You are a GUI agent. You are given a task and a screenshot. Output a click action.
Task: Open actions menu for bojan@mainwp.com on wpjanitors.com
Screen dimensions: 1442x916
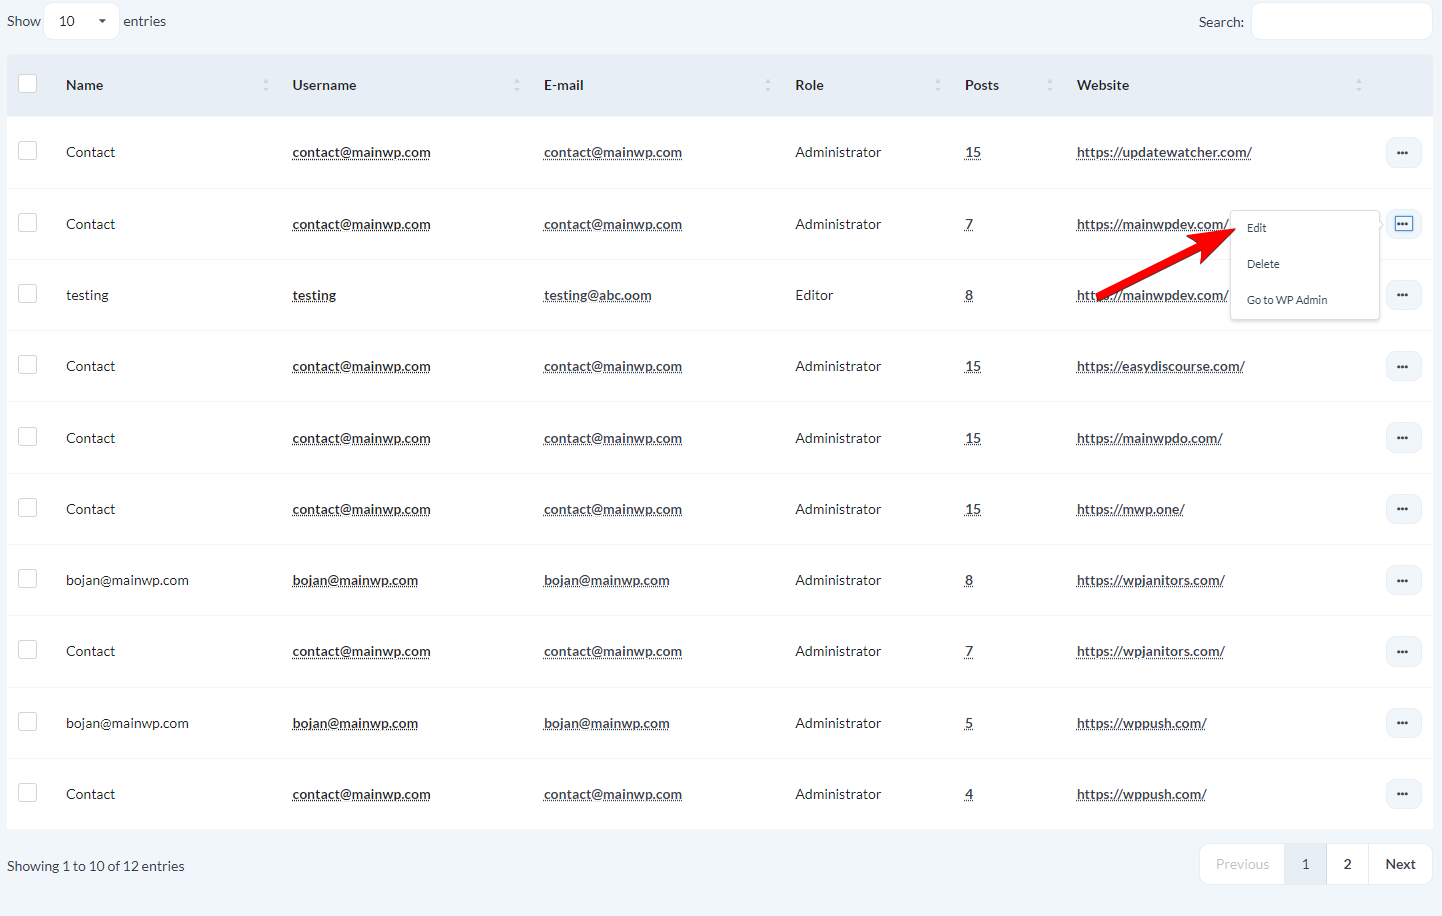1403,580
